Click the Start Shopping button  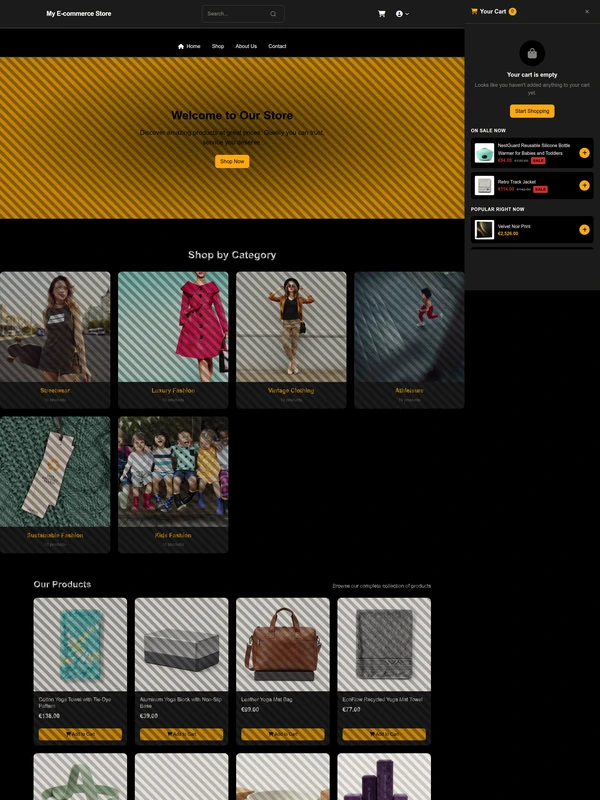click(x=532, y=111)
